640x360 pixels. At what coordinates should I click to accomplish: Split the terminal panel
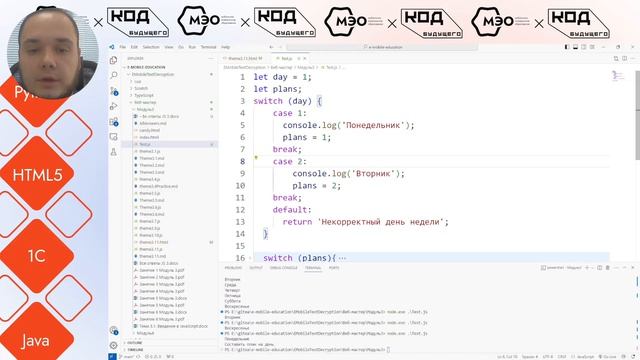tap(600, 268)
